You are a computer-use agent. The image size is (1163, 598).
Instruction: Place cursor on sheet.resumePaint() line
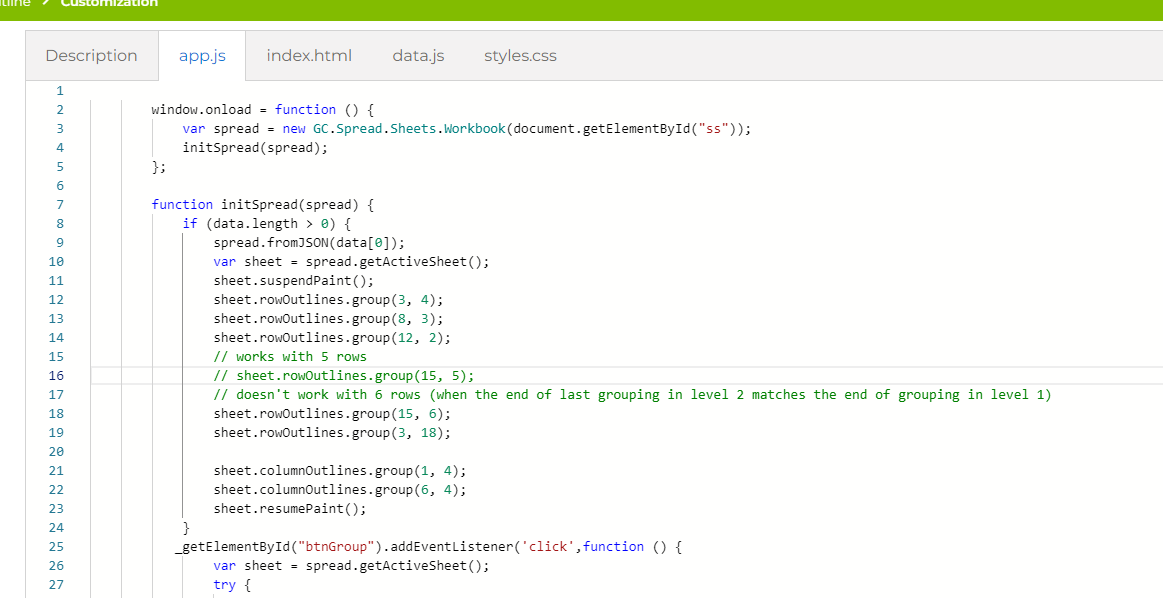pyautogui.click(x=289, y=508)
